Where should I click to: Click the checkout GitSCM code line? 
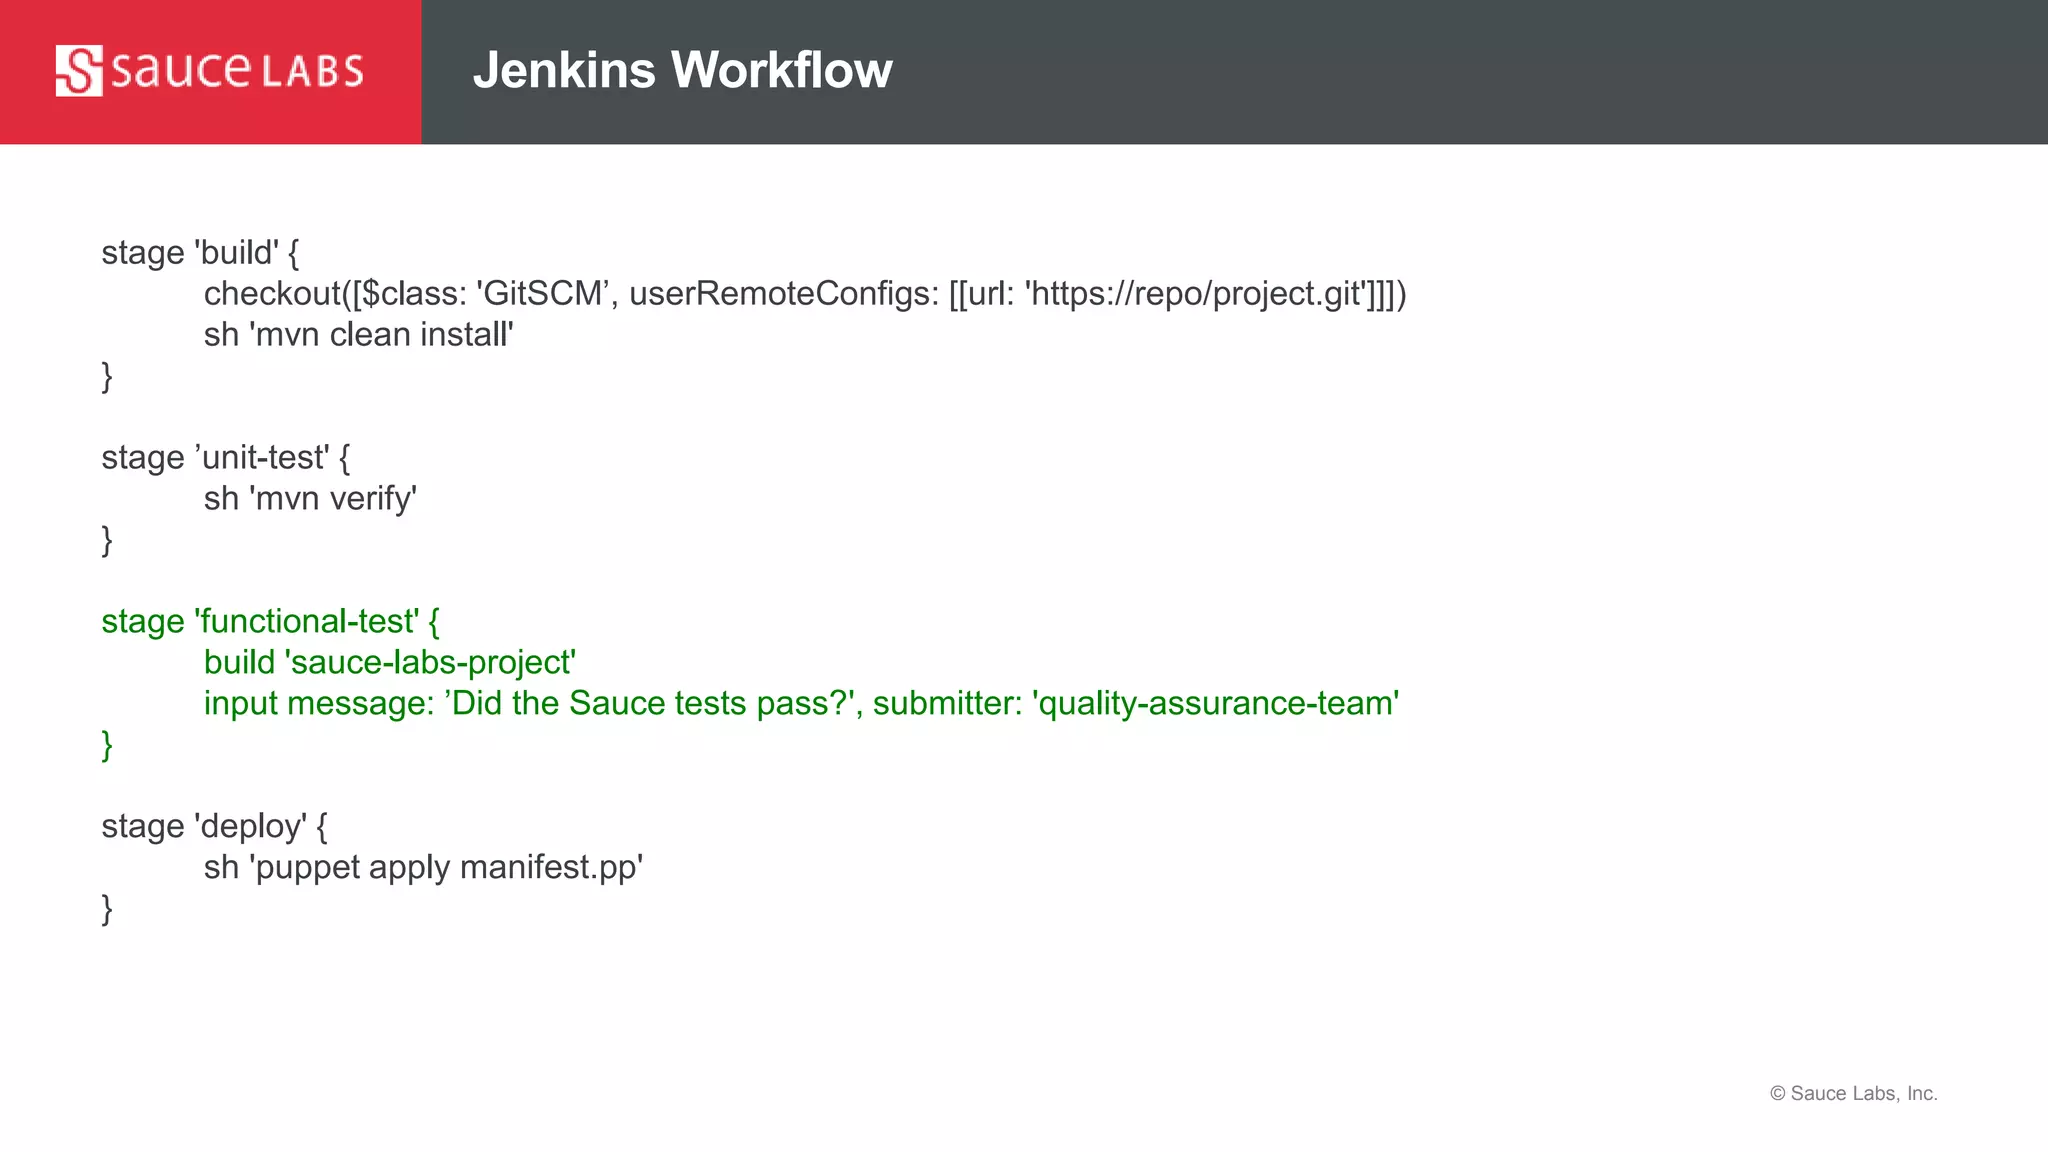tap(805, 294)
